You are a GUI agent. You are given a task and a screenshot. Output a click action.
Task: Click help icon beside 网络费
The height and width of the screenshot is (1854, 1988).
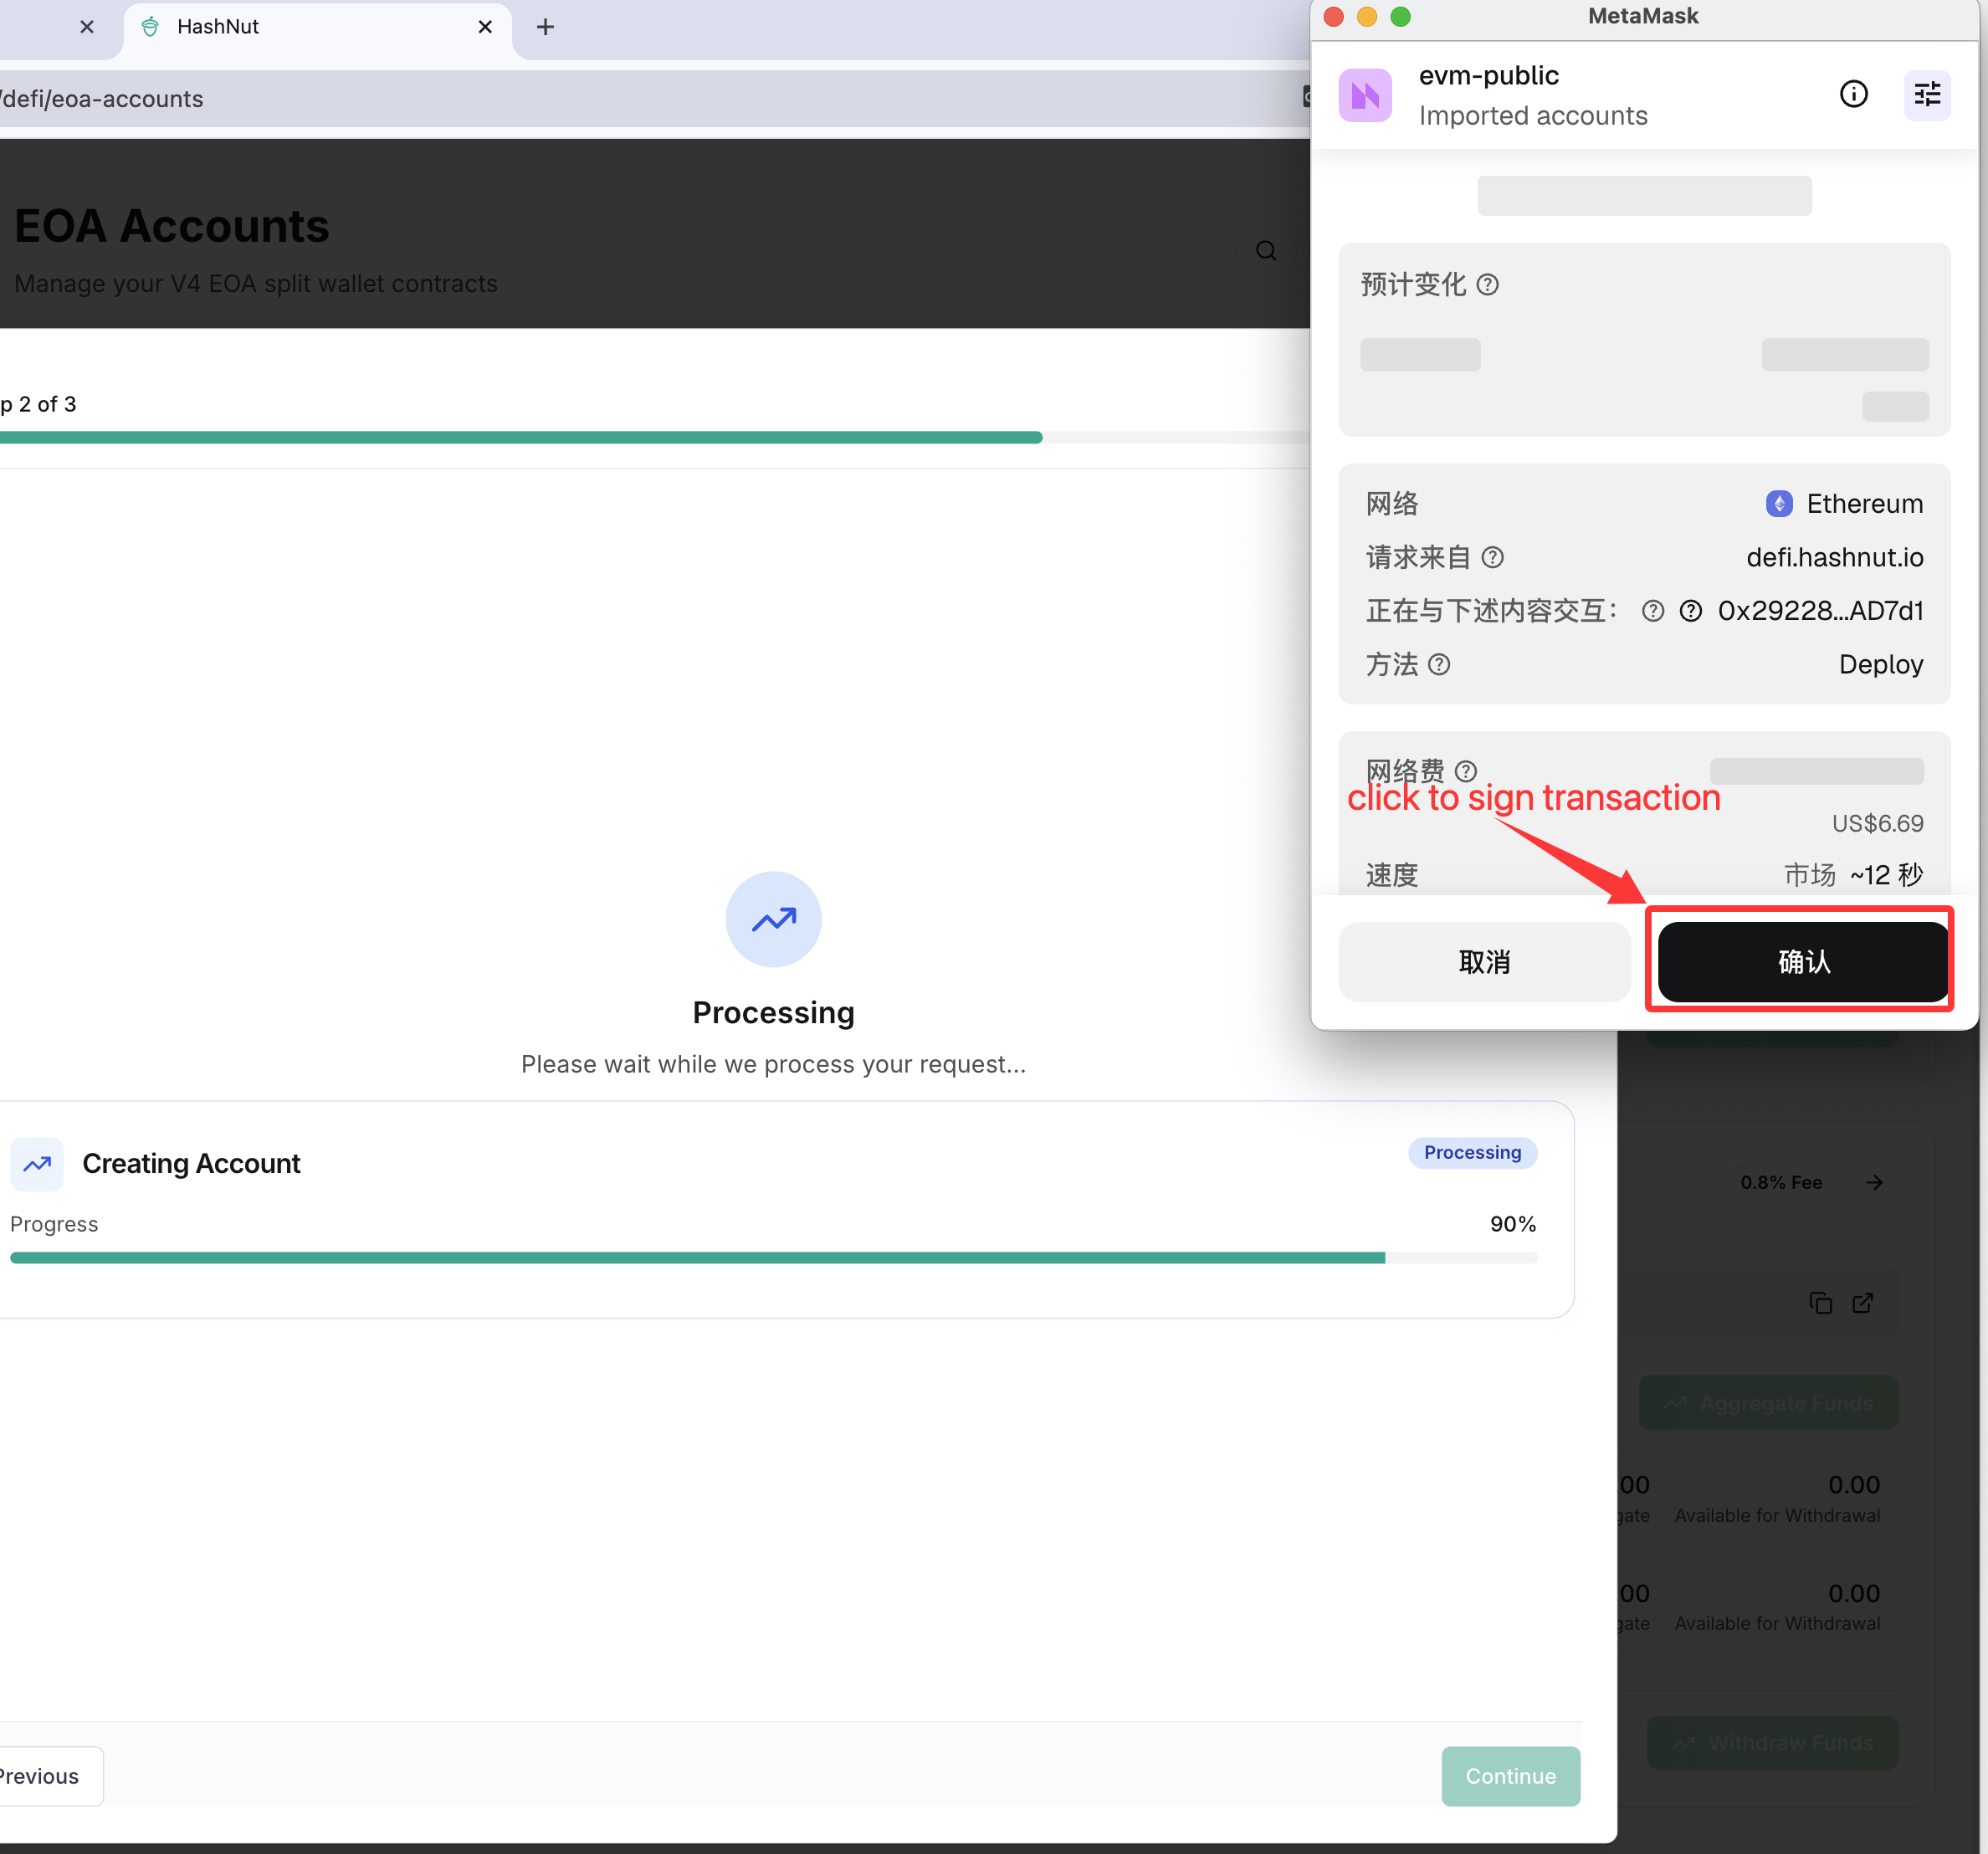1465,771
